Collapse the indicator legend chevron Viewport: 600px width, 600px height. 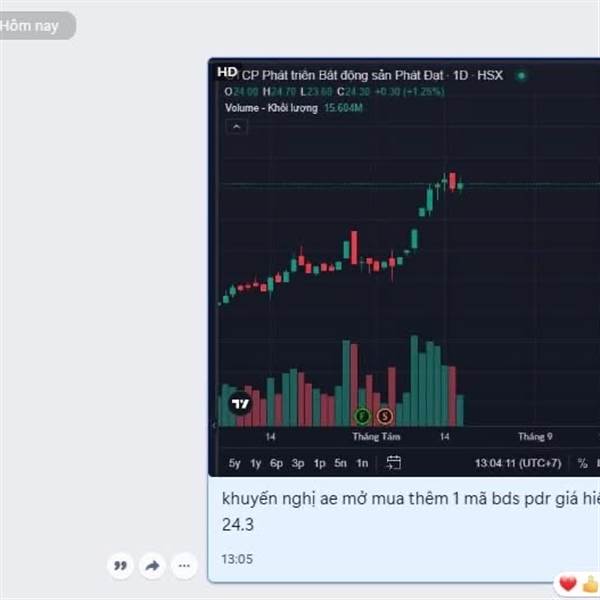[236, 127]
